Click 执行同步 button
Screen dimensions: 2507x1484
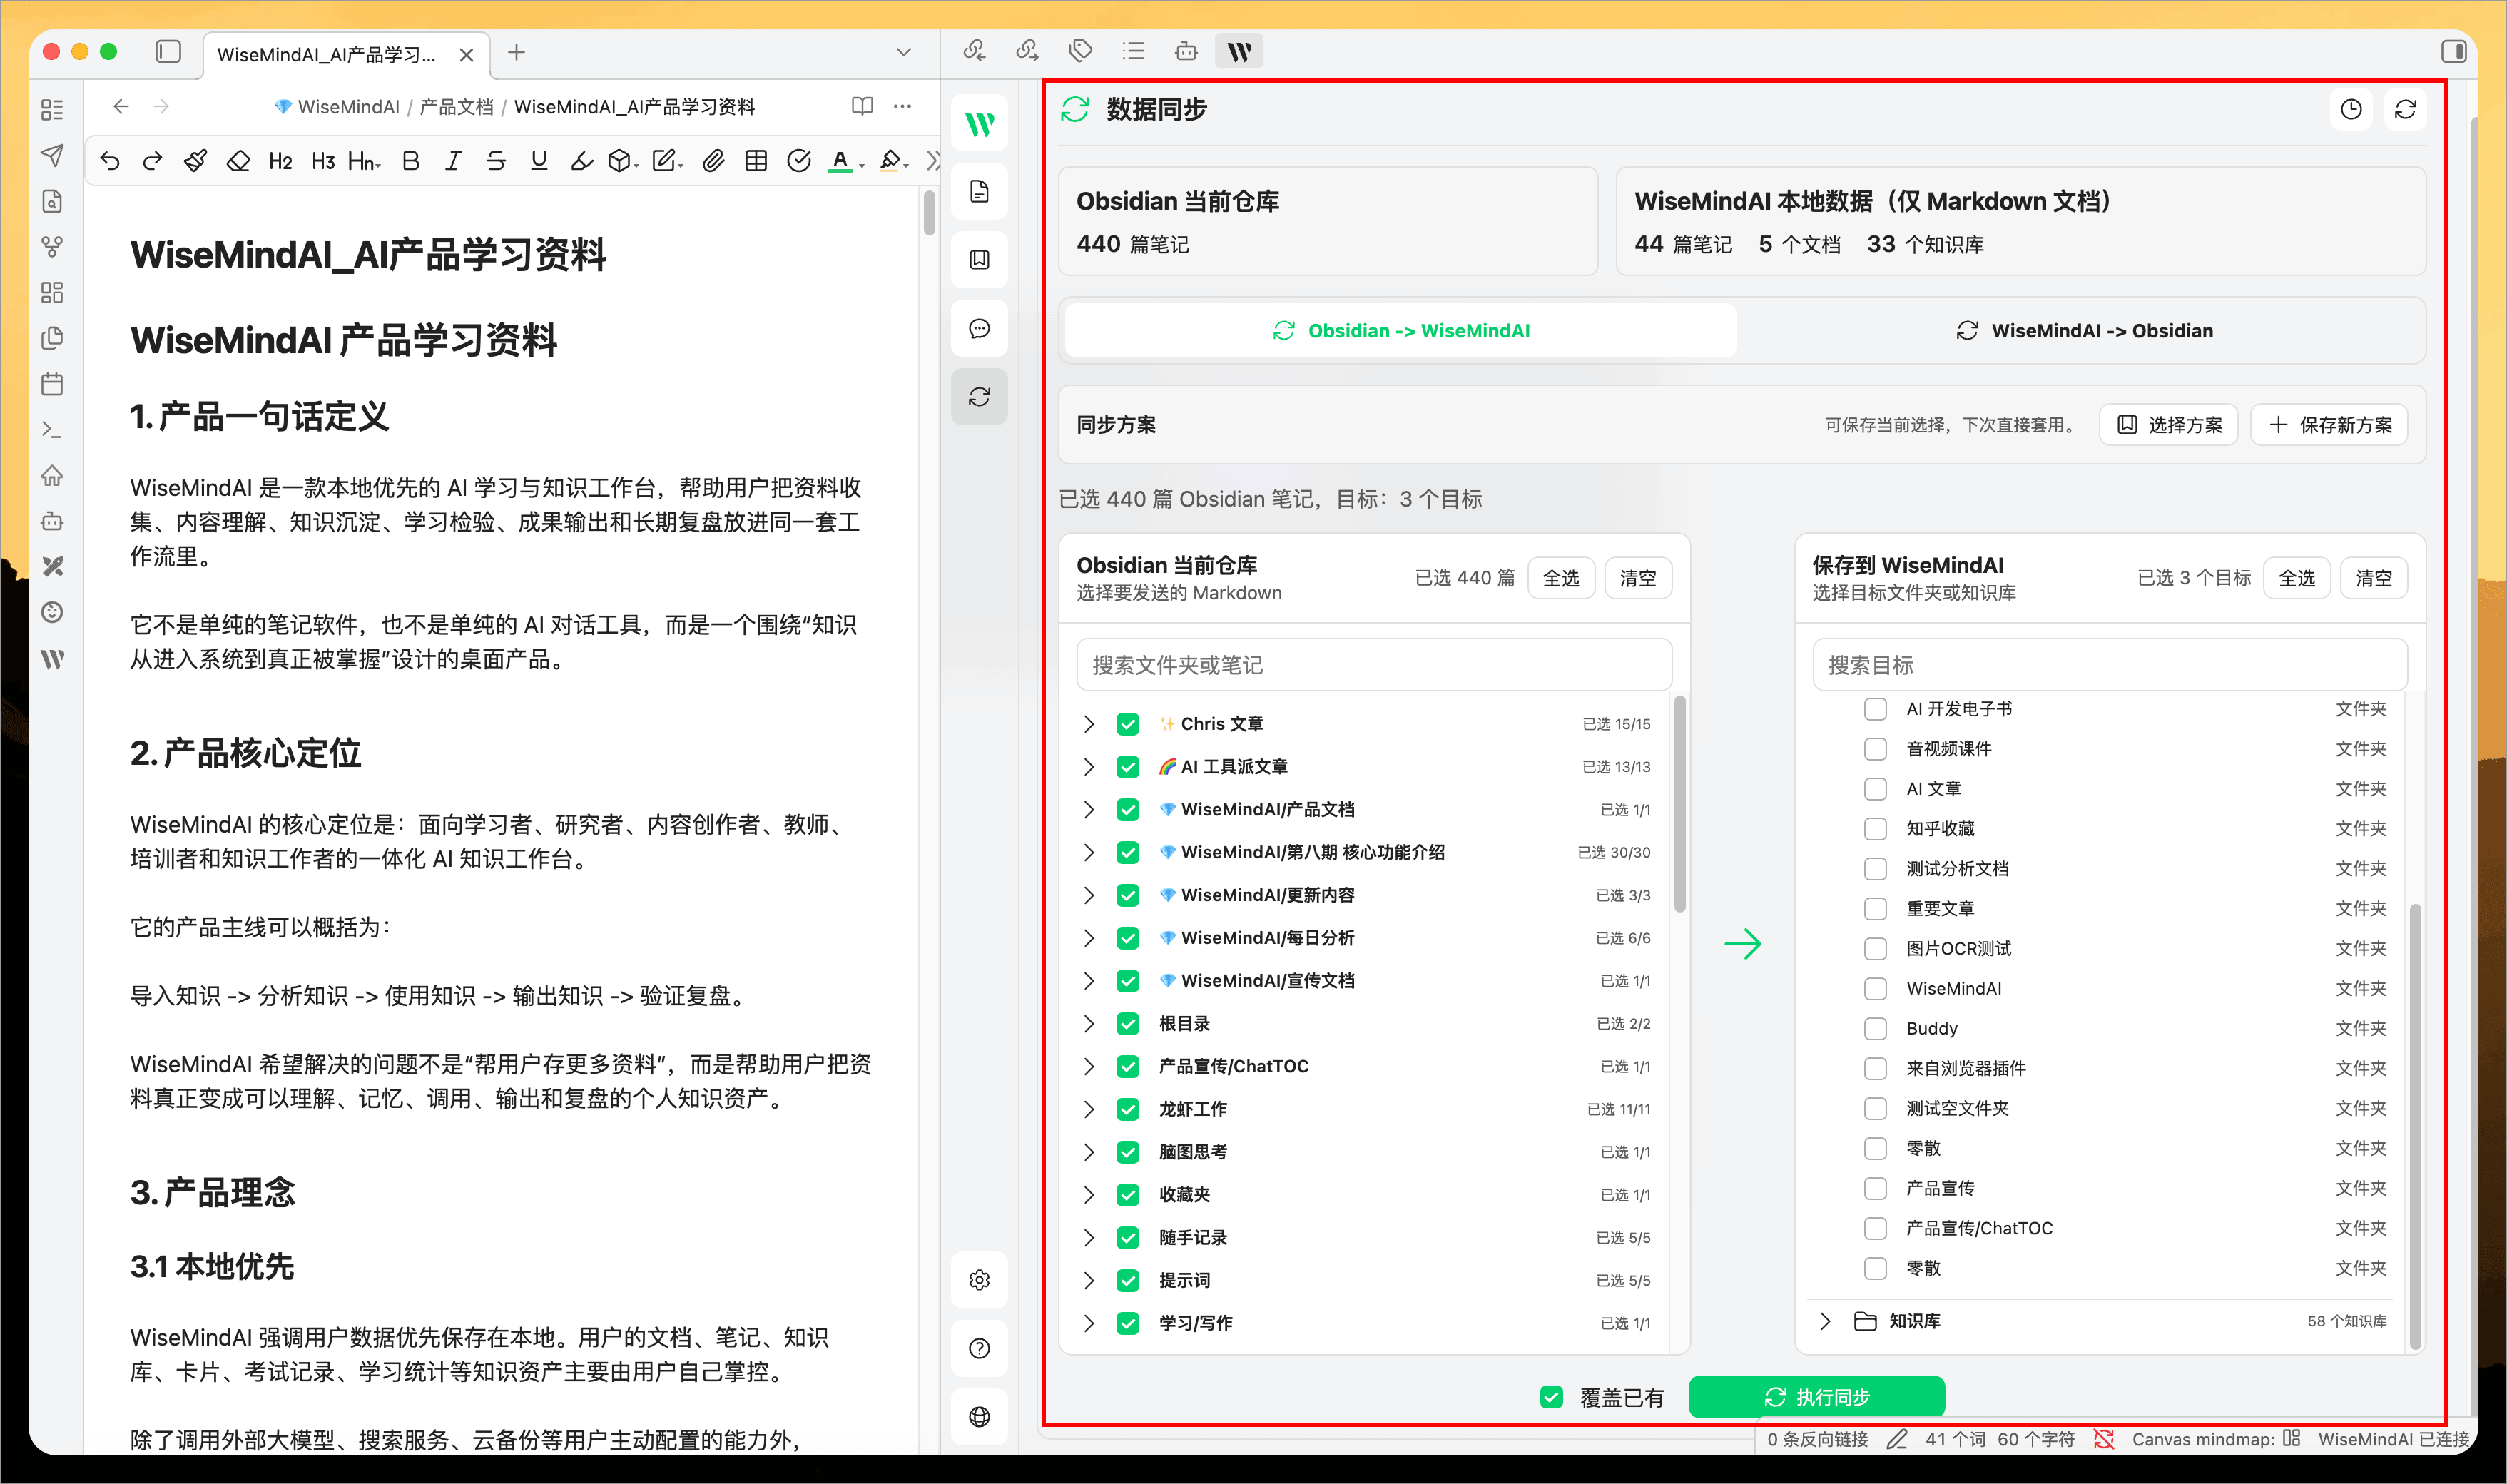[1816, 1397]
